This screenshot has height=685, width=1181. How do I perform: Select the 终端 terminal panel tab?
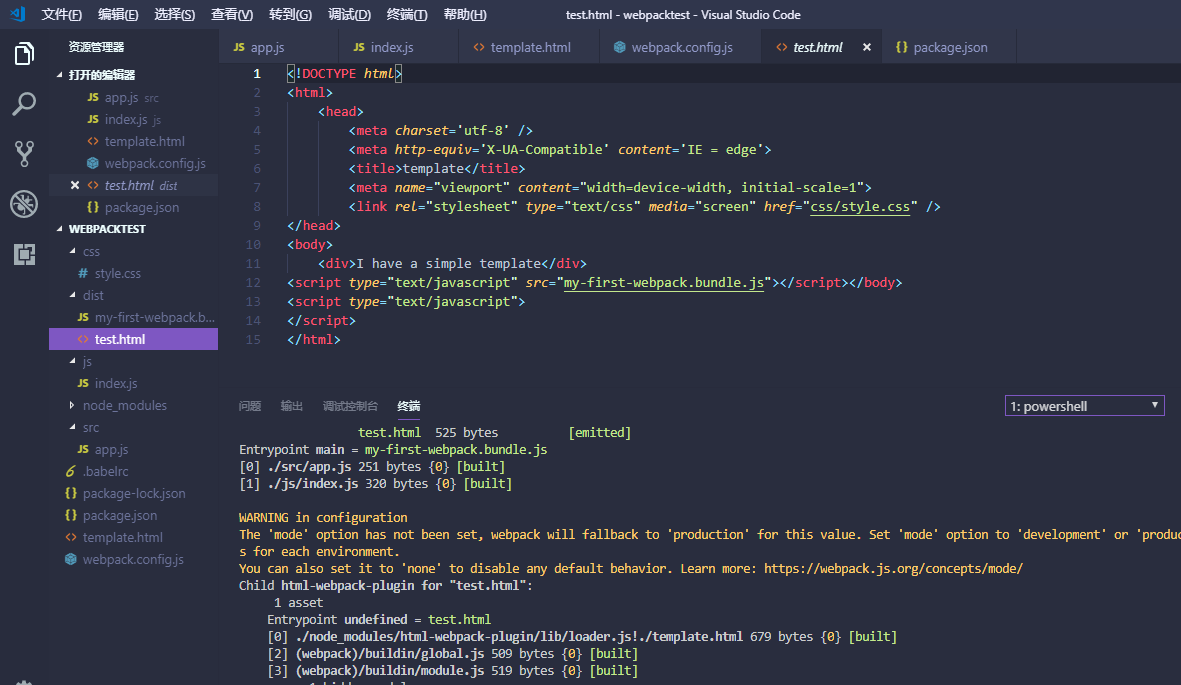[409, 406]
